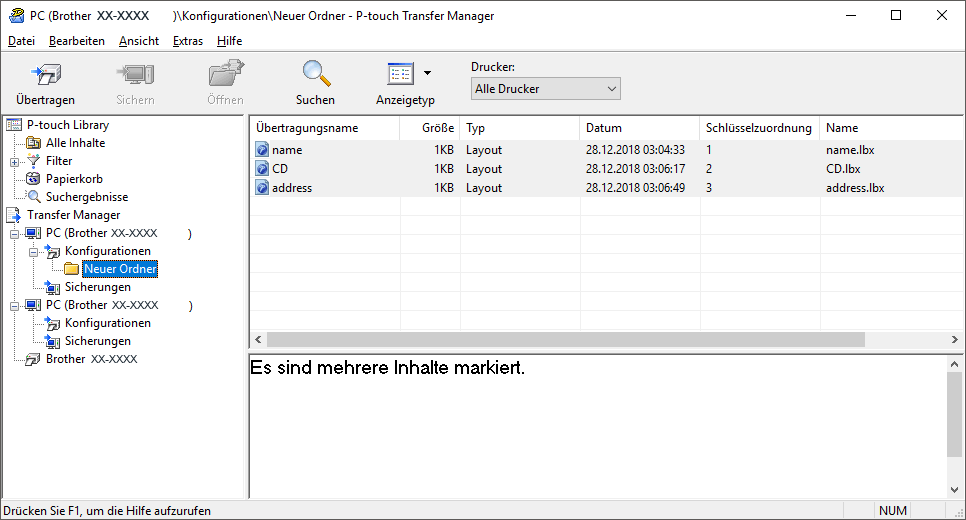This screenshot has height=520, width=966.
Task: Click the 'name.lbx' file name cell
Action: pyautogui.click(x=850, y=150)
